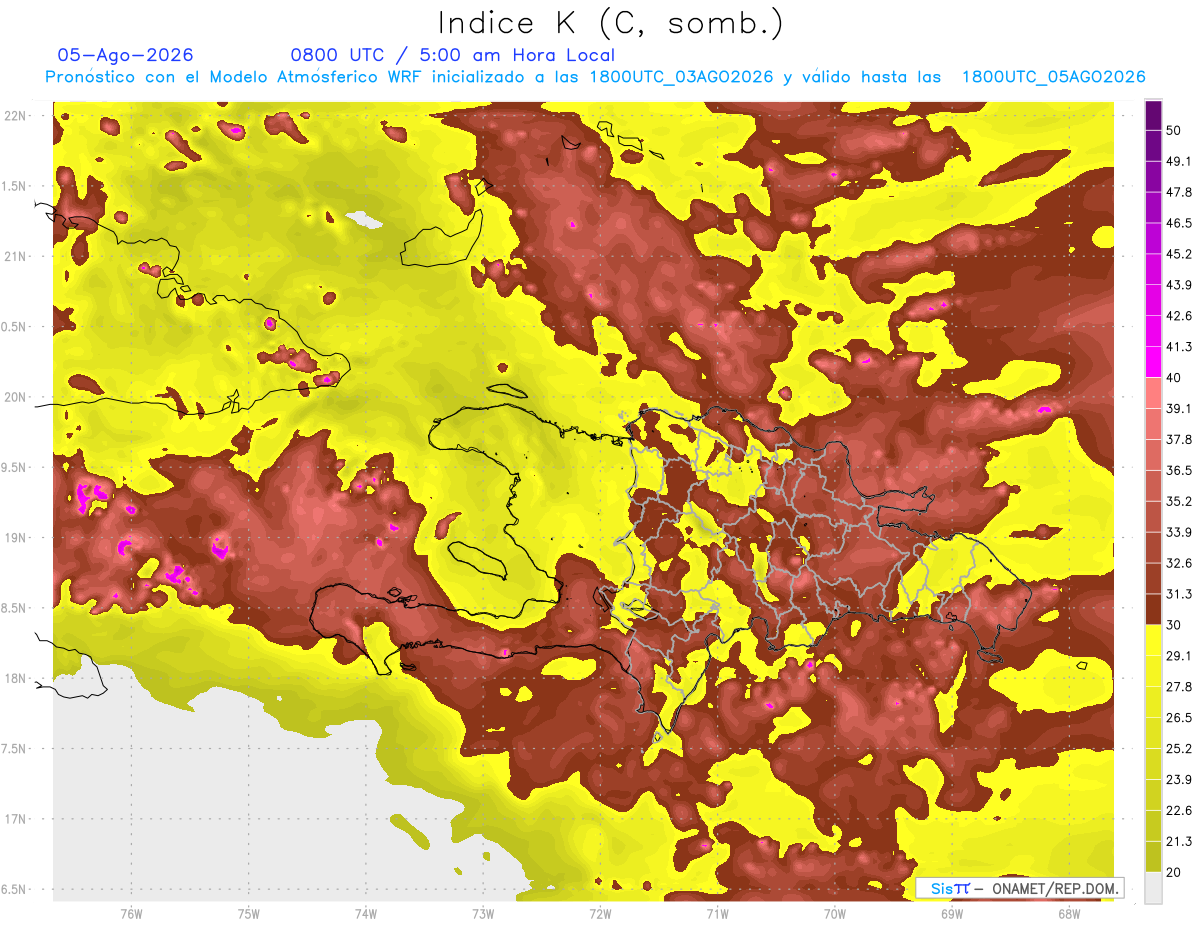Click the colorbar value '25.2'

[x=1178, y=749]
